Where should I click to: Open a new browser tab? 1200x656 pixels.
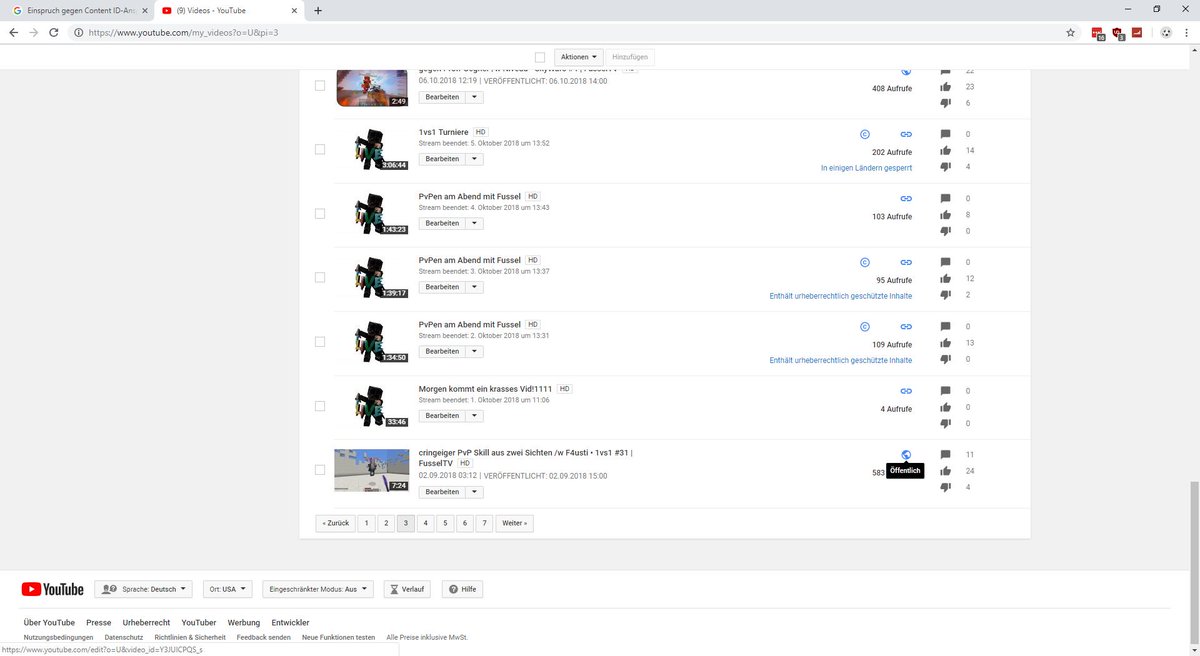[318, 10]
